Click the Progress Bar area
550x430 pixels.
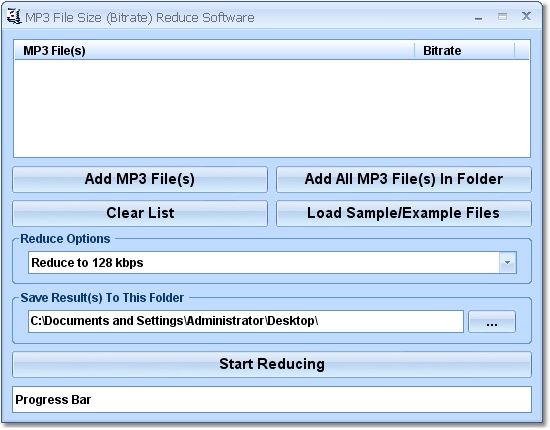click(272, 400)
